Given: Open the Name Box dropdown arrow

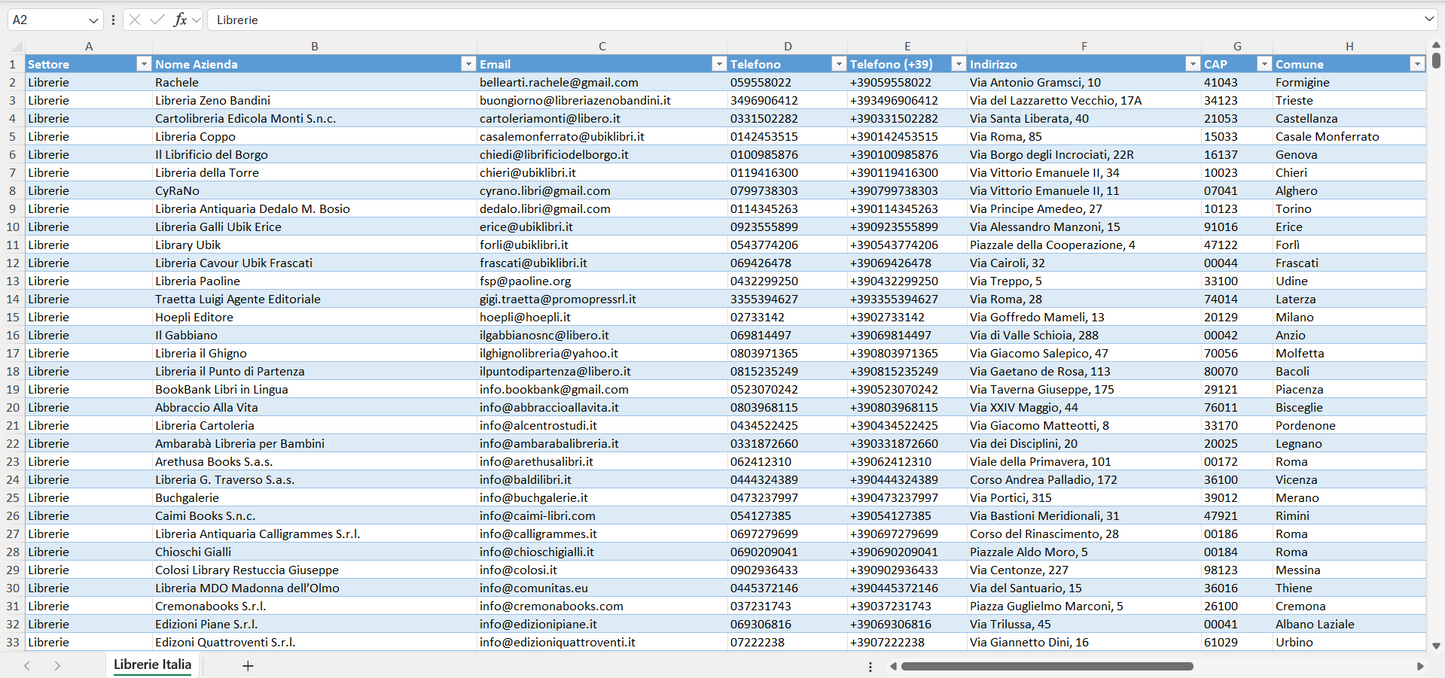Looking at the screenshot, I should coord(94,20).
